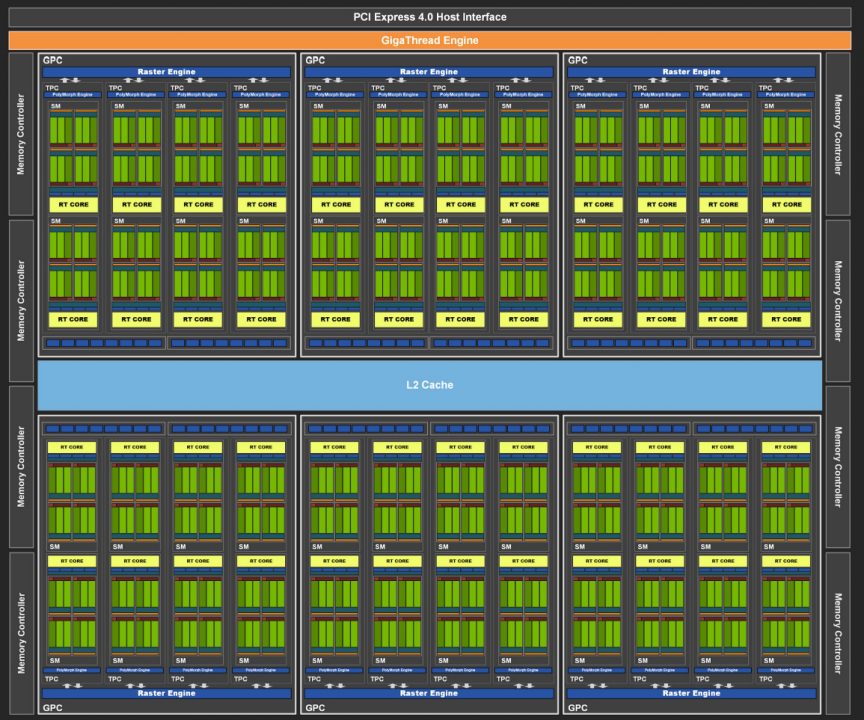Image resolution: width=864 pixels, height=720 pixels.
Task: Click the topmost Memory Controller on the right
Action: coord(839,134)
